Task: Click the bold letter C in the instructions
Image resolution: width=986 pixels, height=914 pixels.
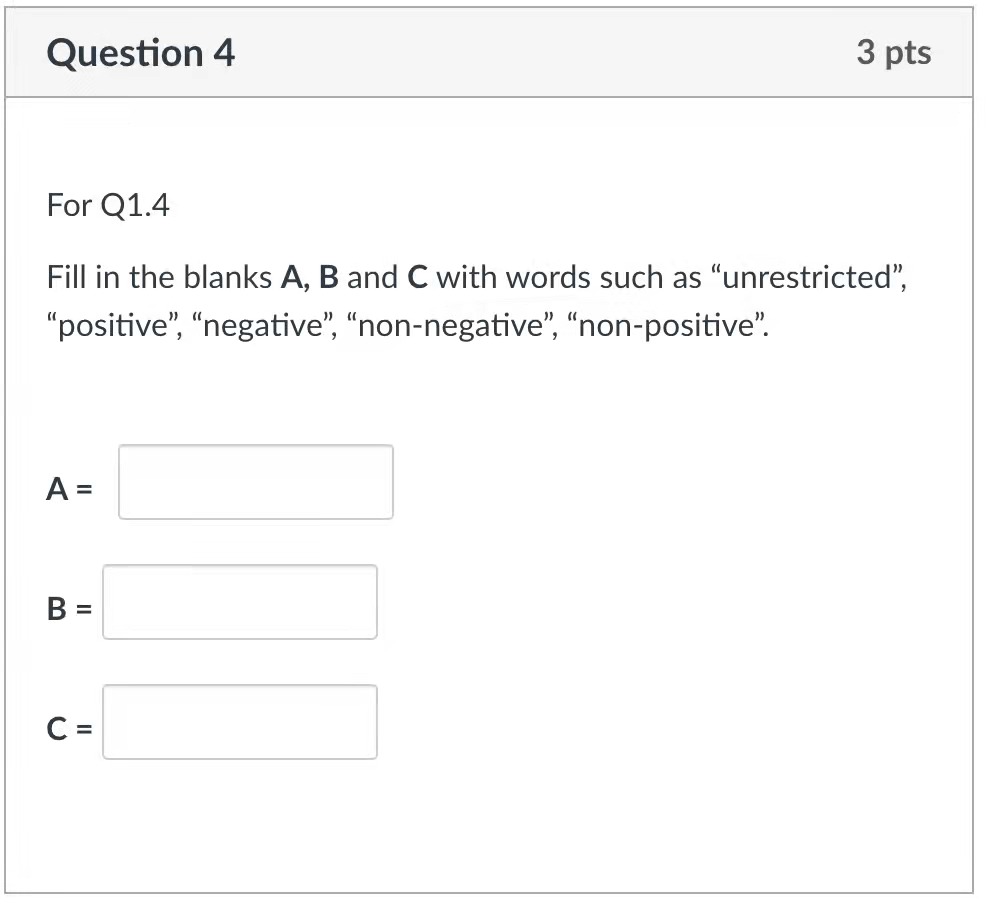Action: 417,278
